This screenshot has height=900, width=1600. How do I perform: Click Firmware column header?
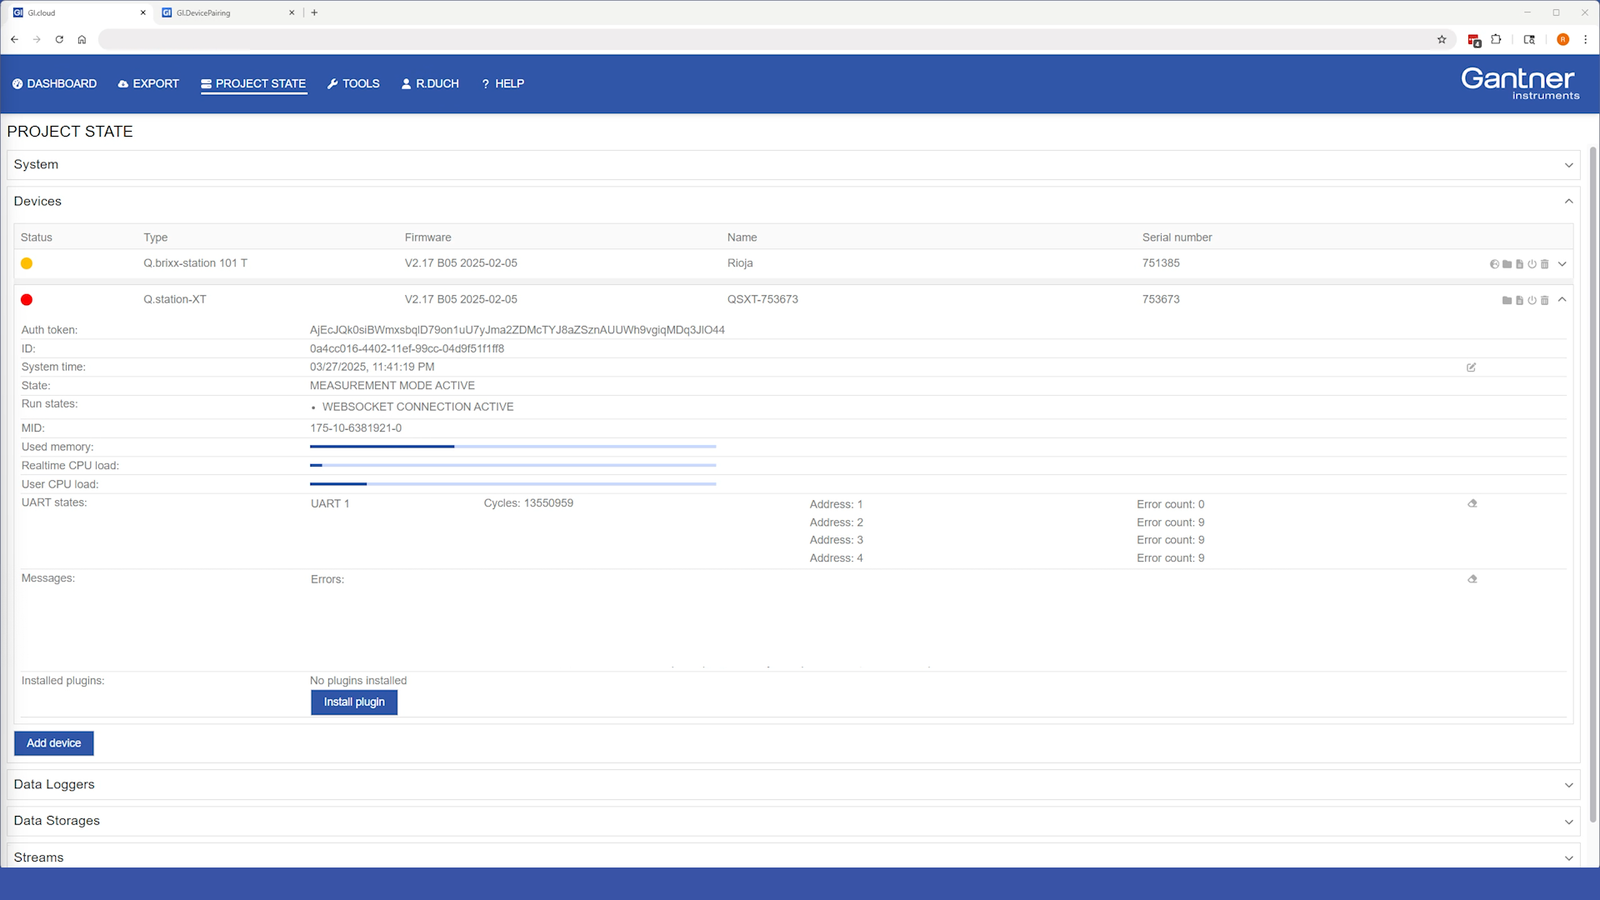428,238
